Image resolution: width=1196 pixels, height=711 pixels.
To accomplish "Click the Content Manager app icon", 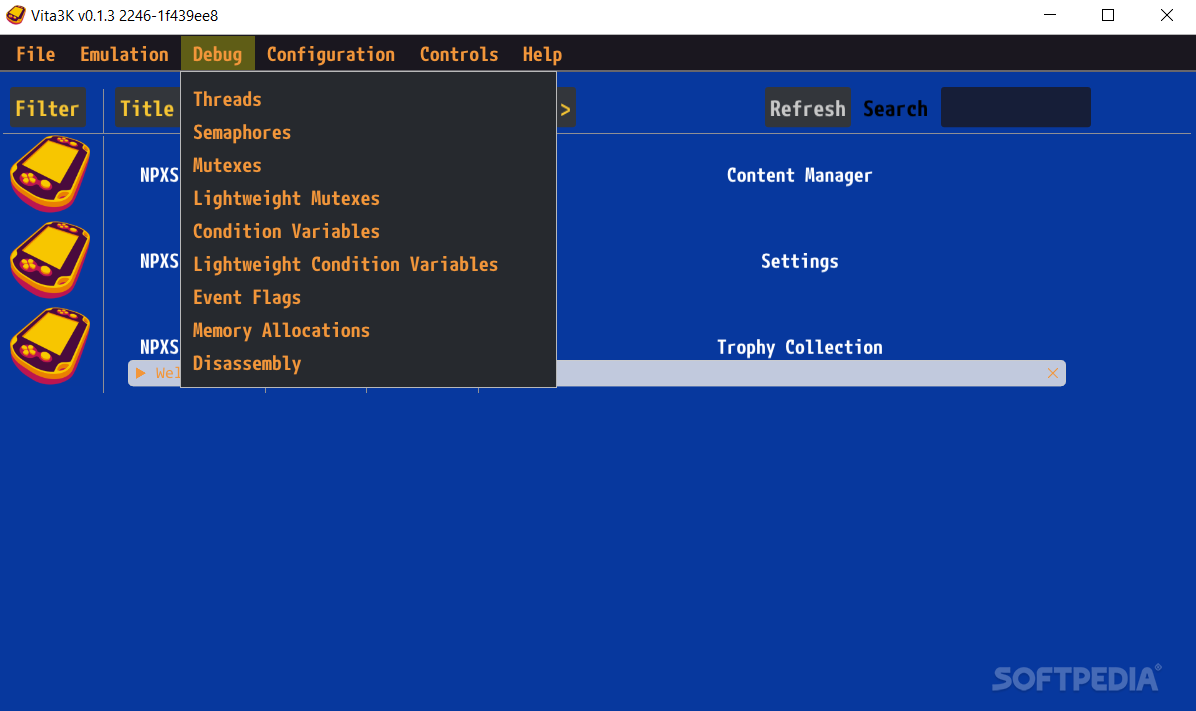I will tap(50, 174).
